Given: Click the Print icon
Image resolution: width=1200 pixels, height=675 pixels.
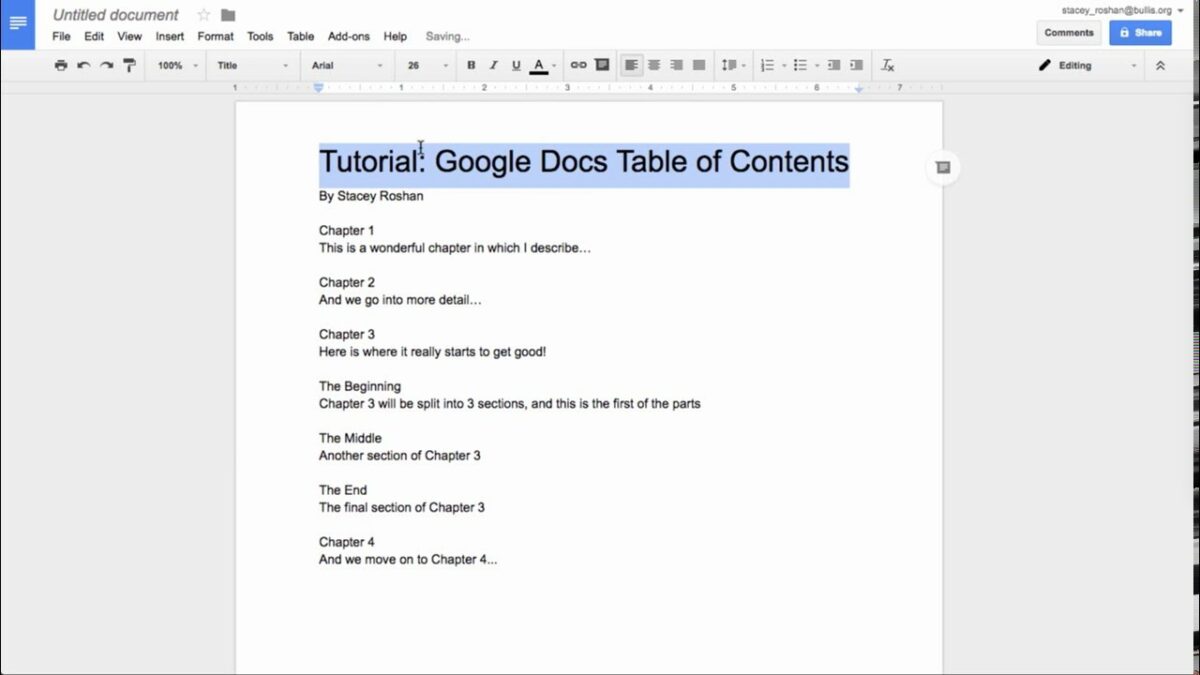Looking at the screenshot, I should [x=60, y=64].
